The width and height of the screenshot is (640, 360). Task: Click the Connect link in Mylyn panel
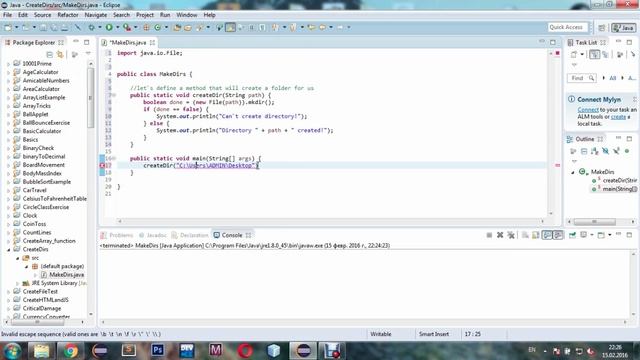[x=588, y=110]
